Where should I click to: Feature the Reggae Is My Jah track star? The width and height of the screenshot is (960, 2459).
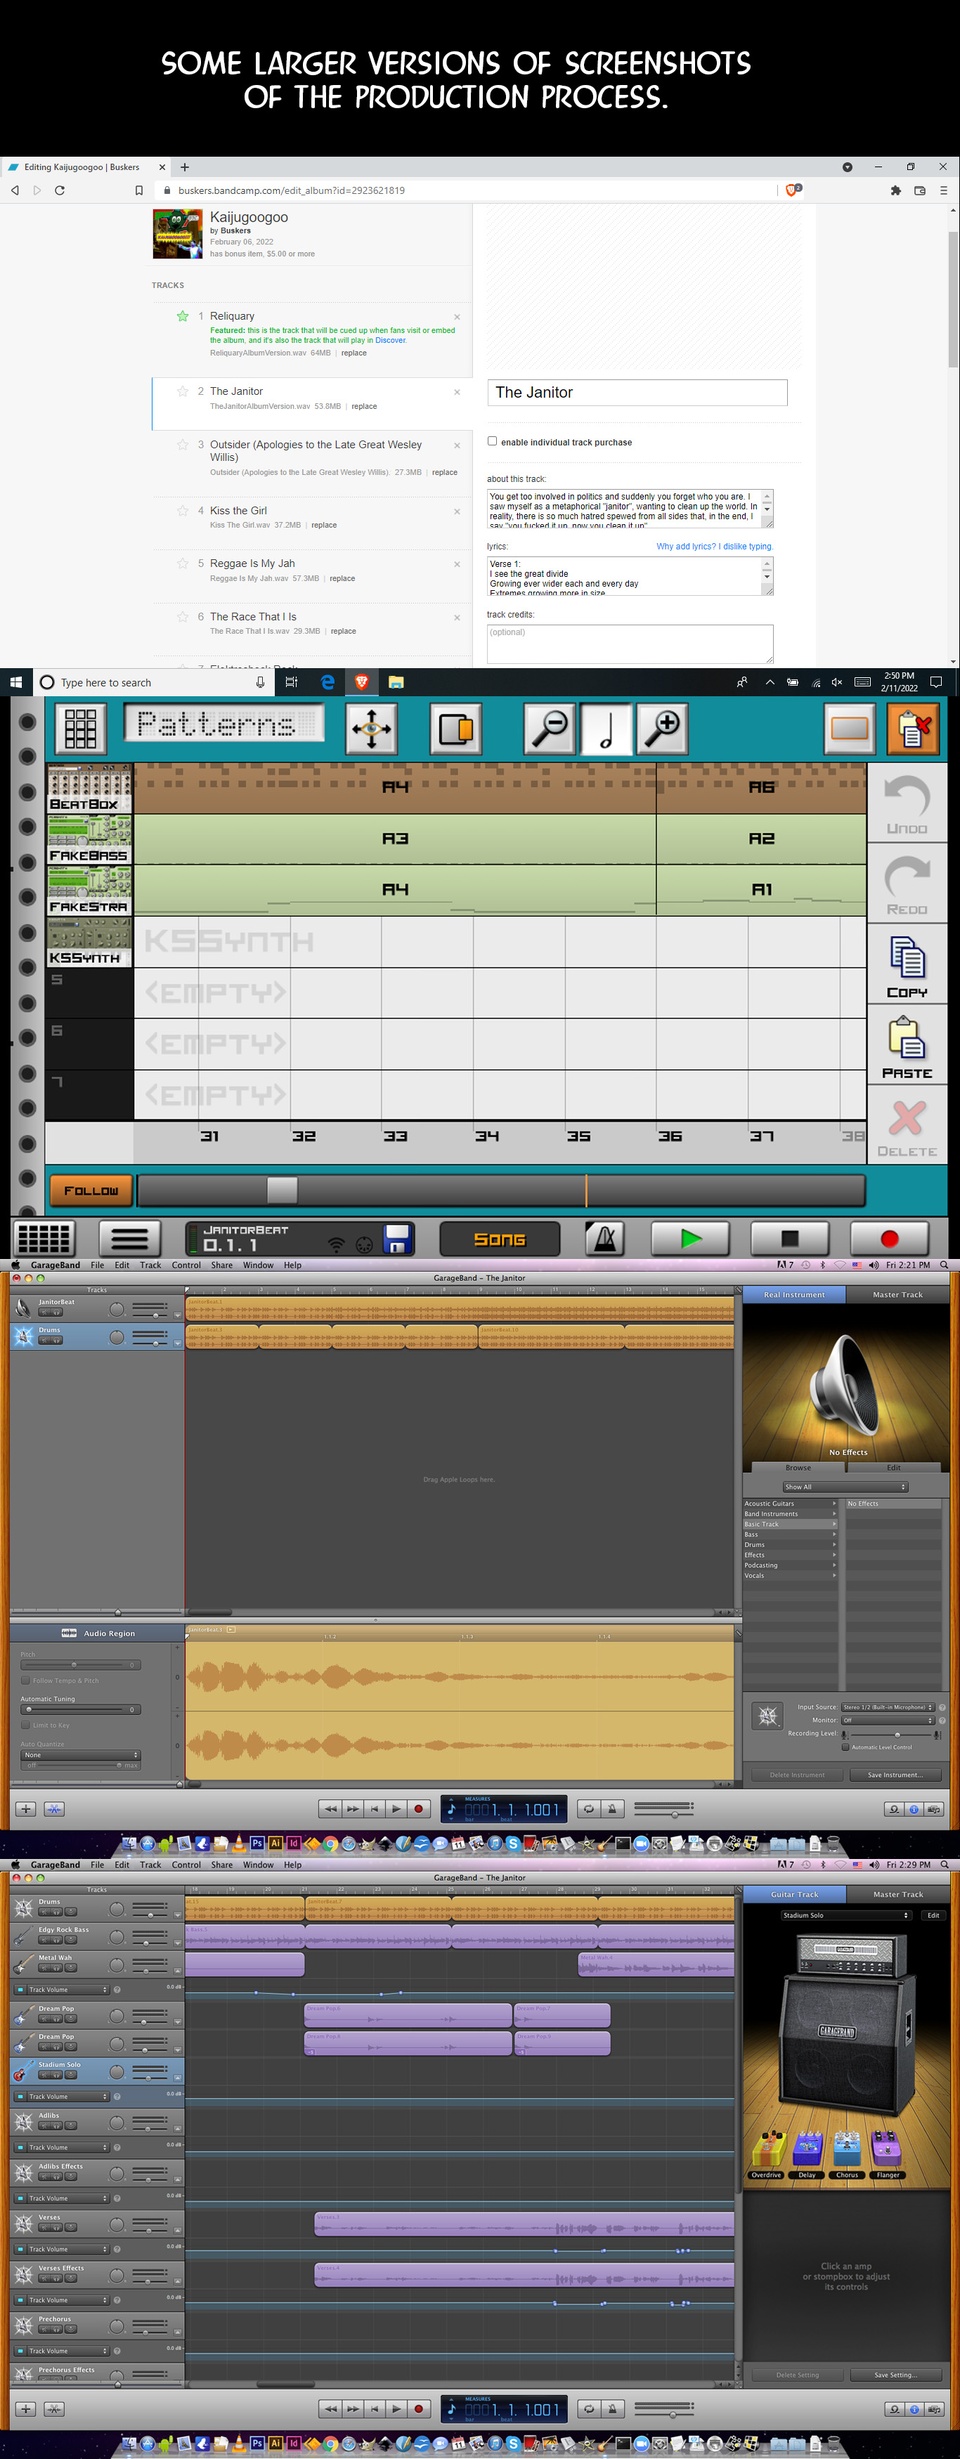[x=182, y=563]
